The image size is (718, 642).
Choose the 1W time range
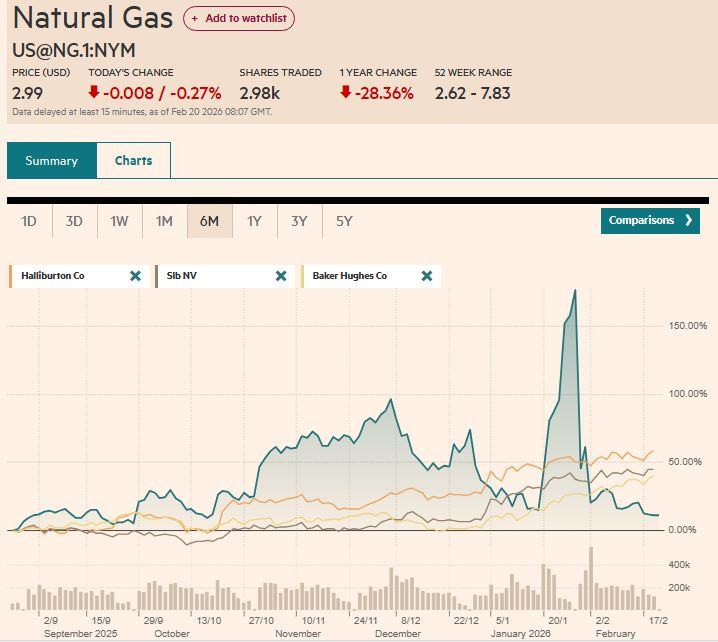[119, 221]
